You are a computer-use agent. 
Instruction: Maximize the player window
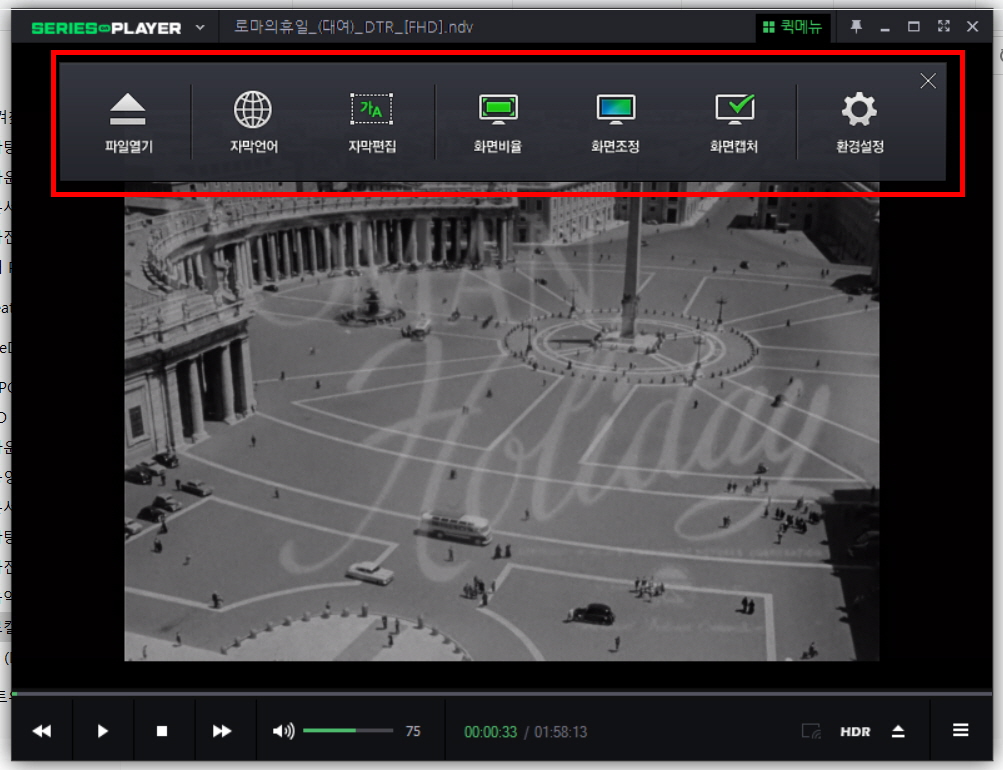913,26
